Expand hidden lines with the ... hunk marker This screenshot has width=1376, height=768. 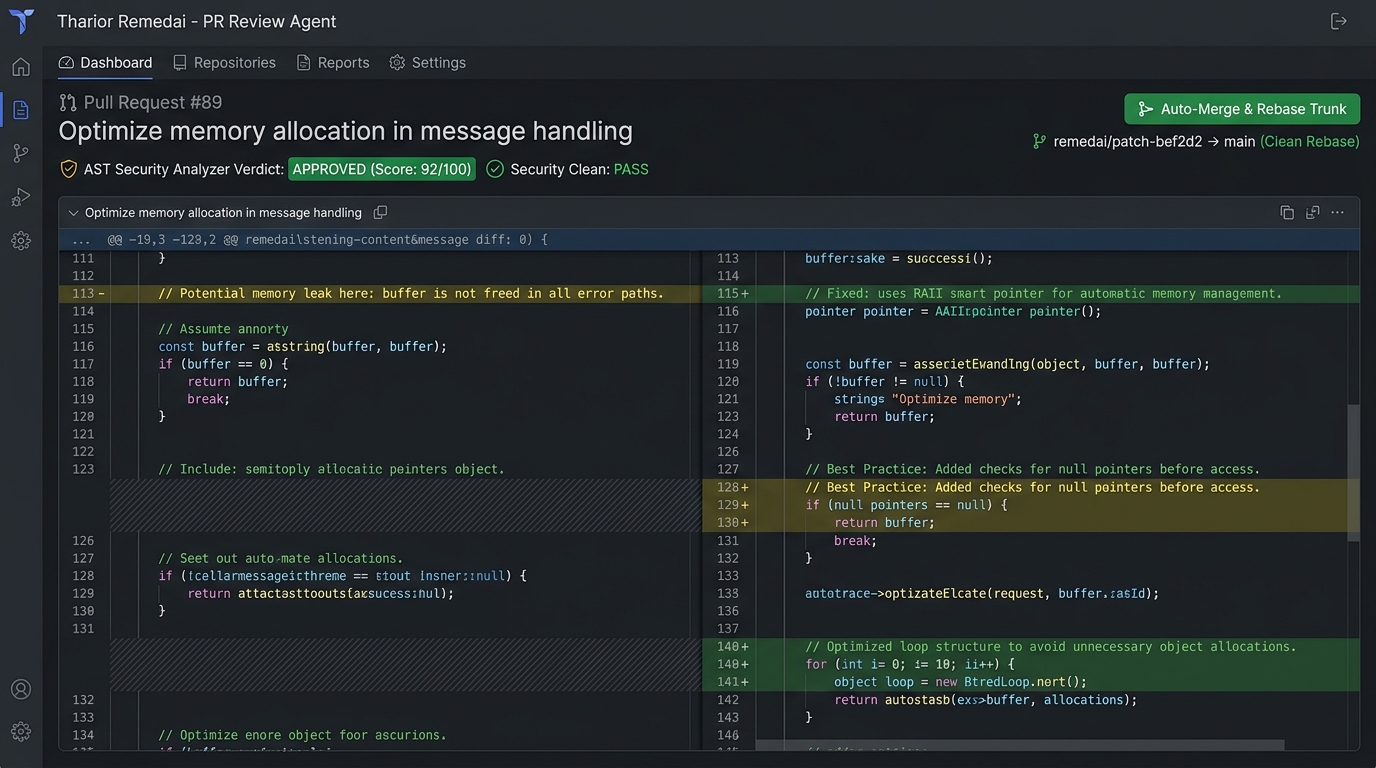(x=81, y=240)
